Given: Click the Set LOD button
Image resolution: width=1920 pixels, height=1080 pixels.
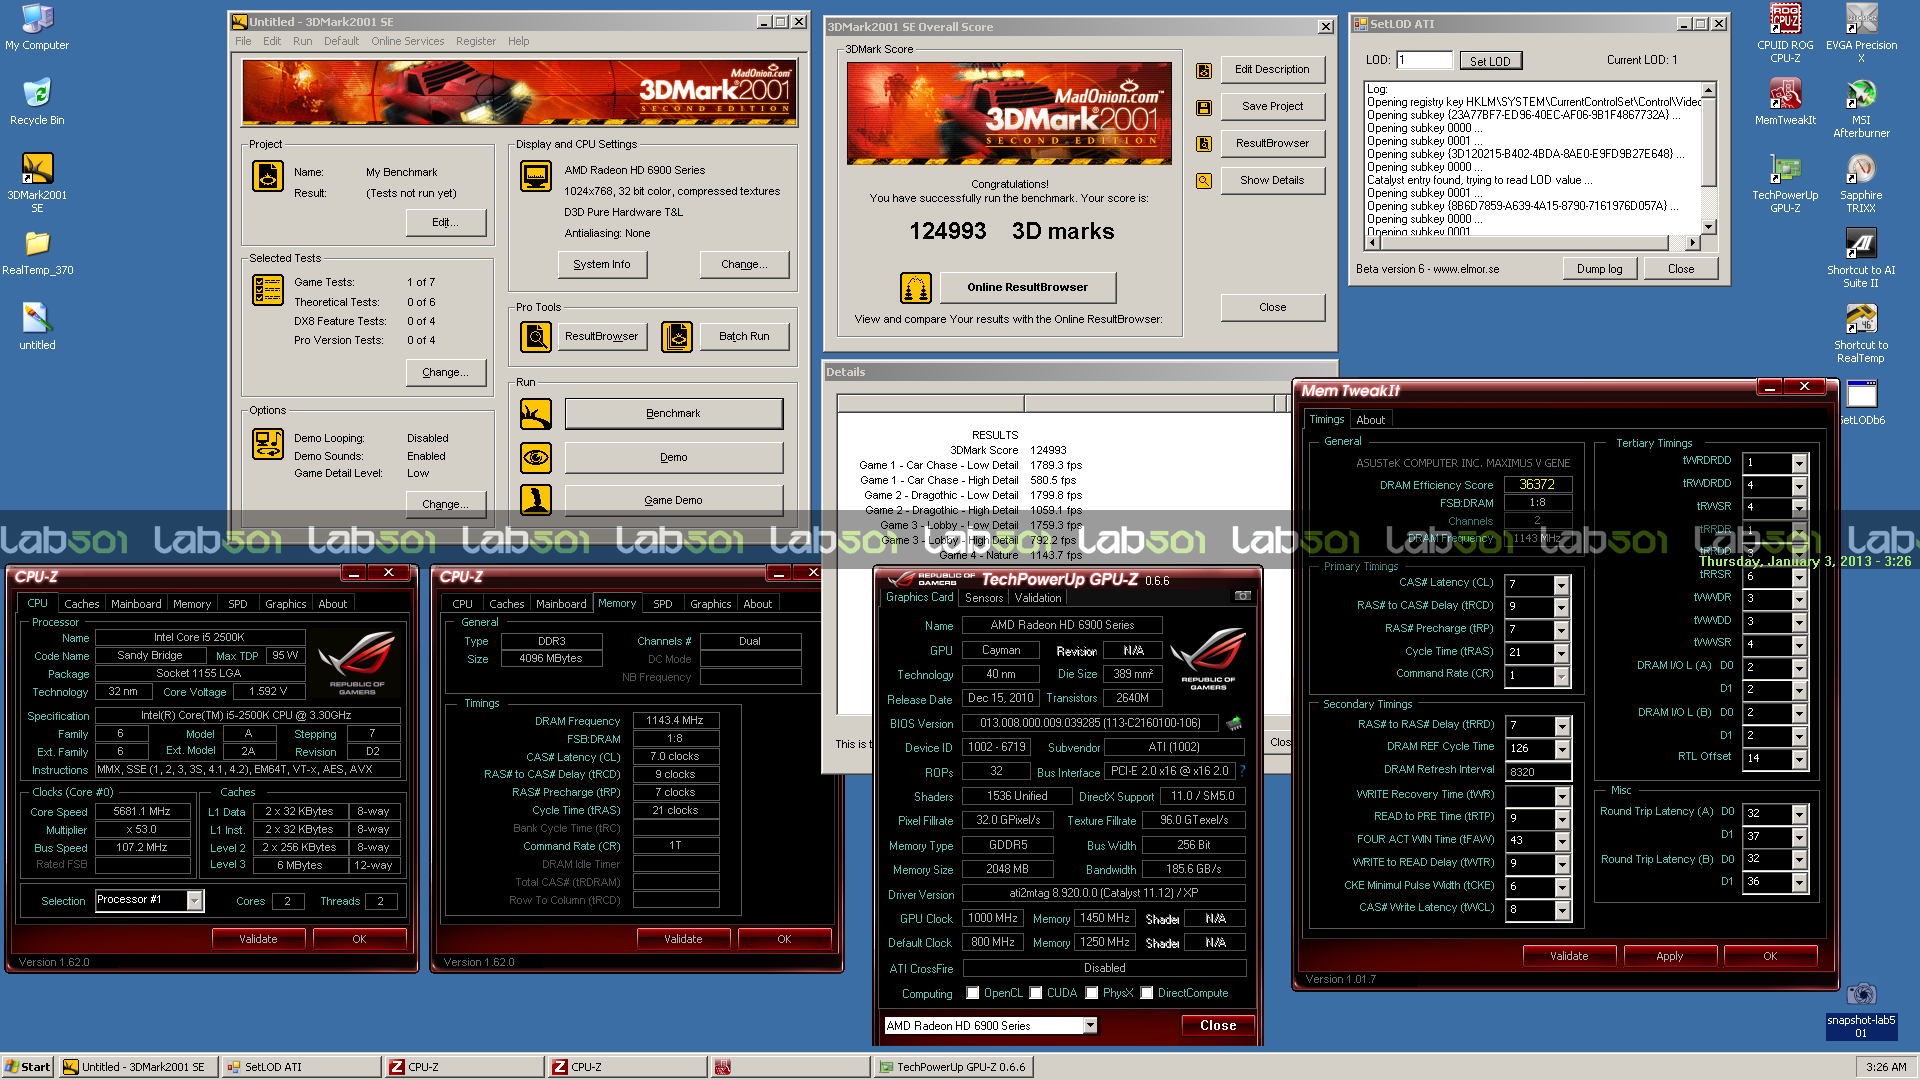Looking at the screenshot, I should (x=1490, y=61).
